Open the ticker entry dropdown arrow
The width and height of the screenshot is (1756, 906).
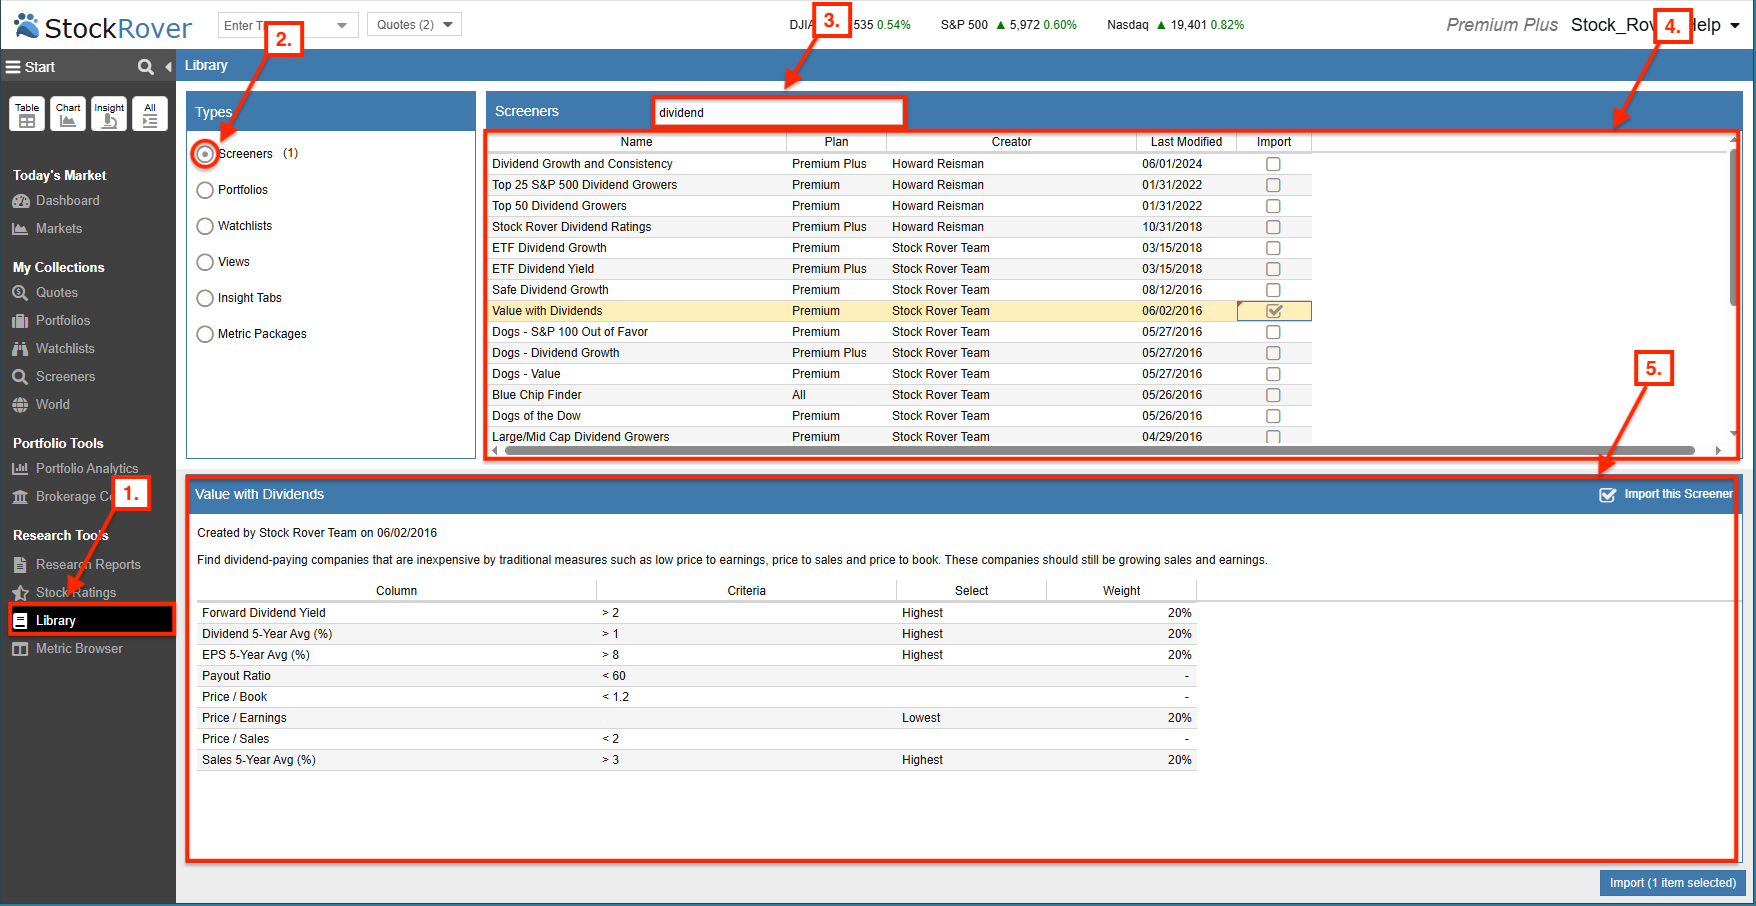[x=342, y=25]
